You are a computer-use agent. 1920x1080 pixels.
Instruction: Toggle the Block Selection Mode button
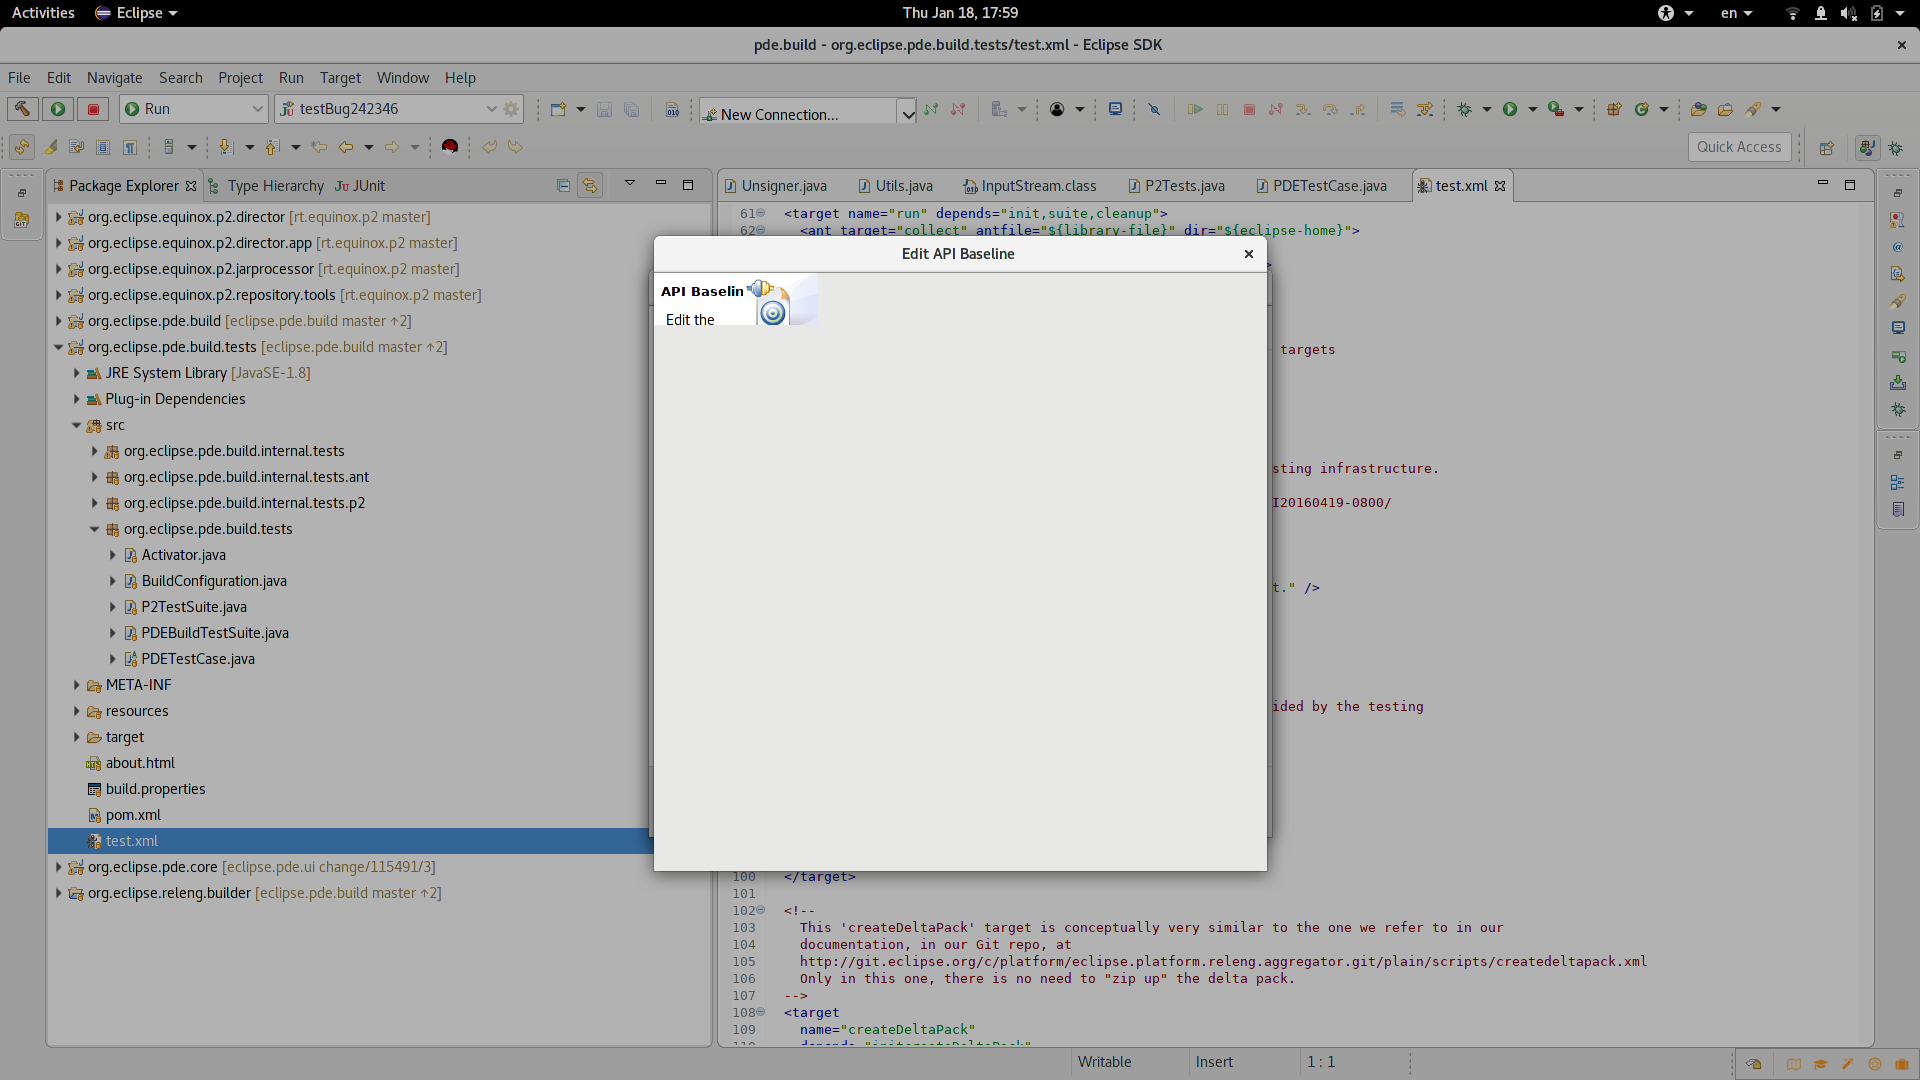103,147
